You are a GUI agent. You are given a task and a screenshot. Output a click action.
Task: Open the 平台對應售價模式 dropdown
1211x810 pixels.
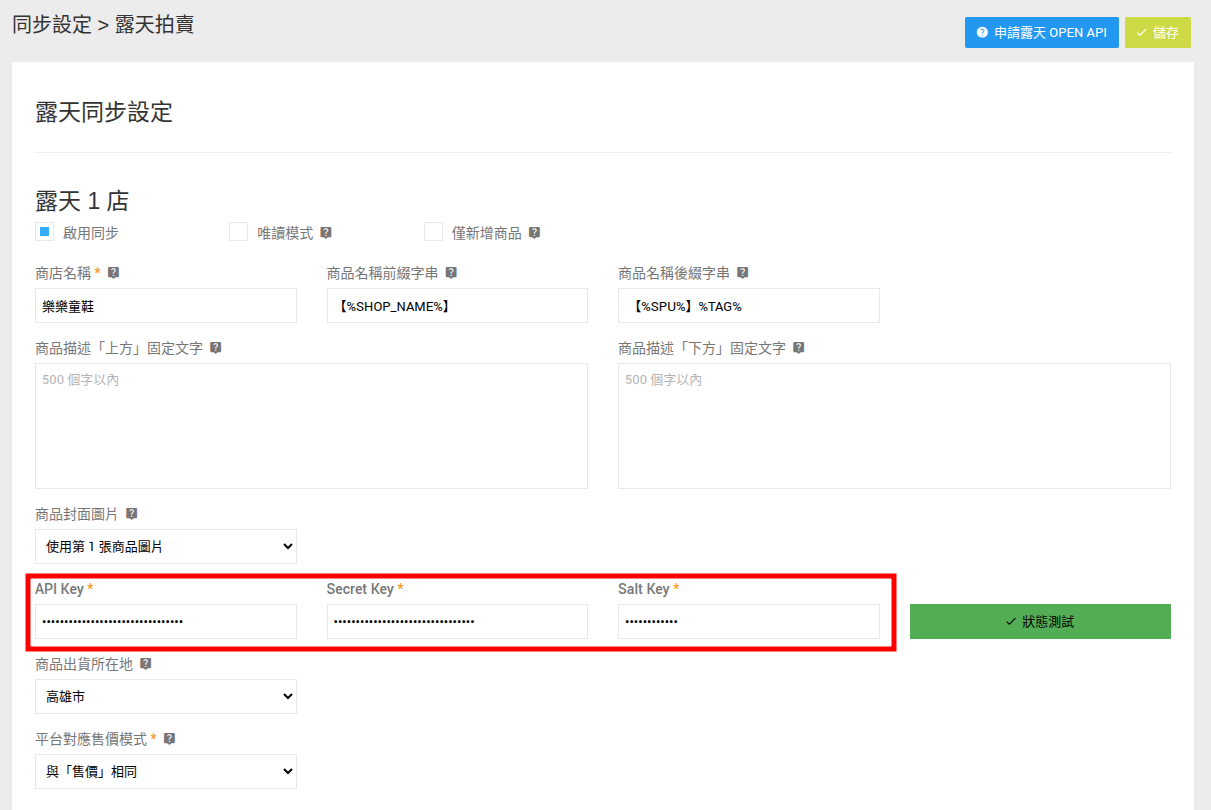coord(165,771)
